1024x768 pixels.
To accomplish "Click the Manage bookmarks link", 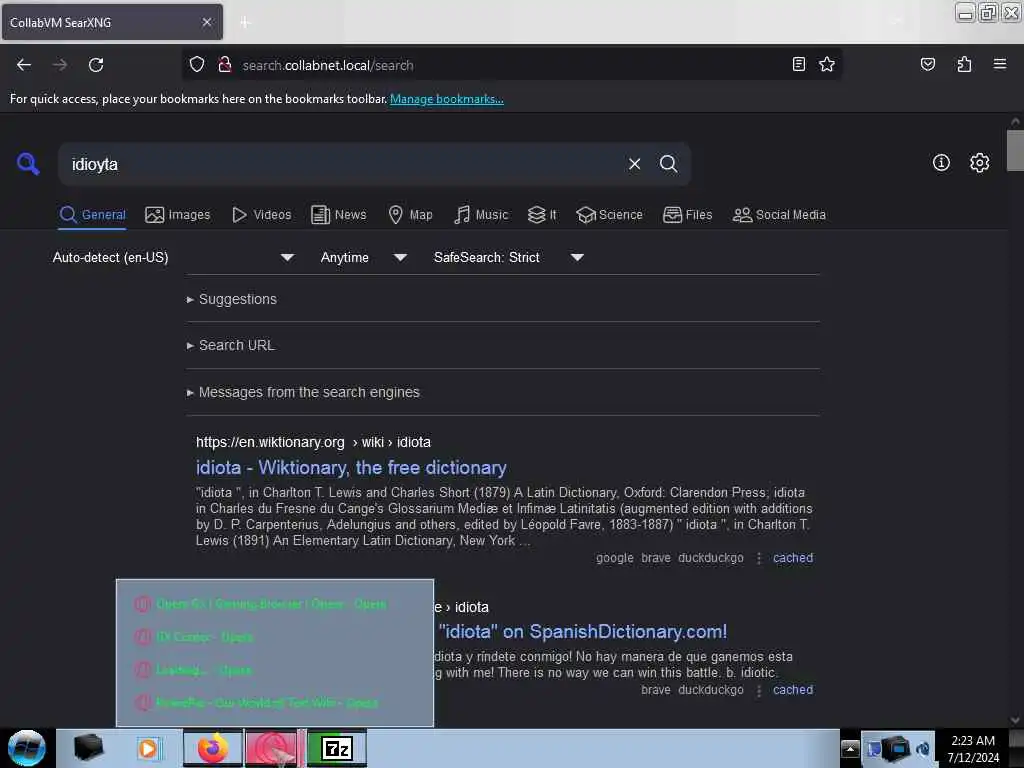I will (447, 99).
